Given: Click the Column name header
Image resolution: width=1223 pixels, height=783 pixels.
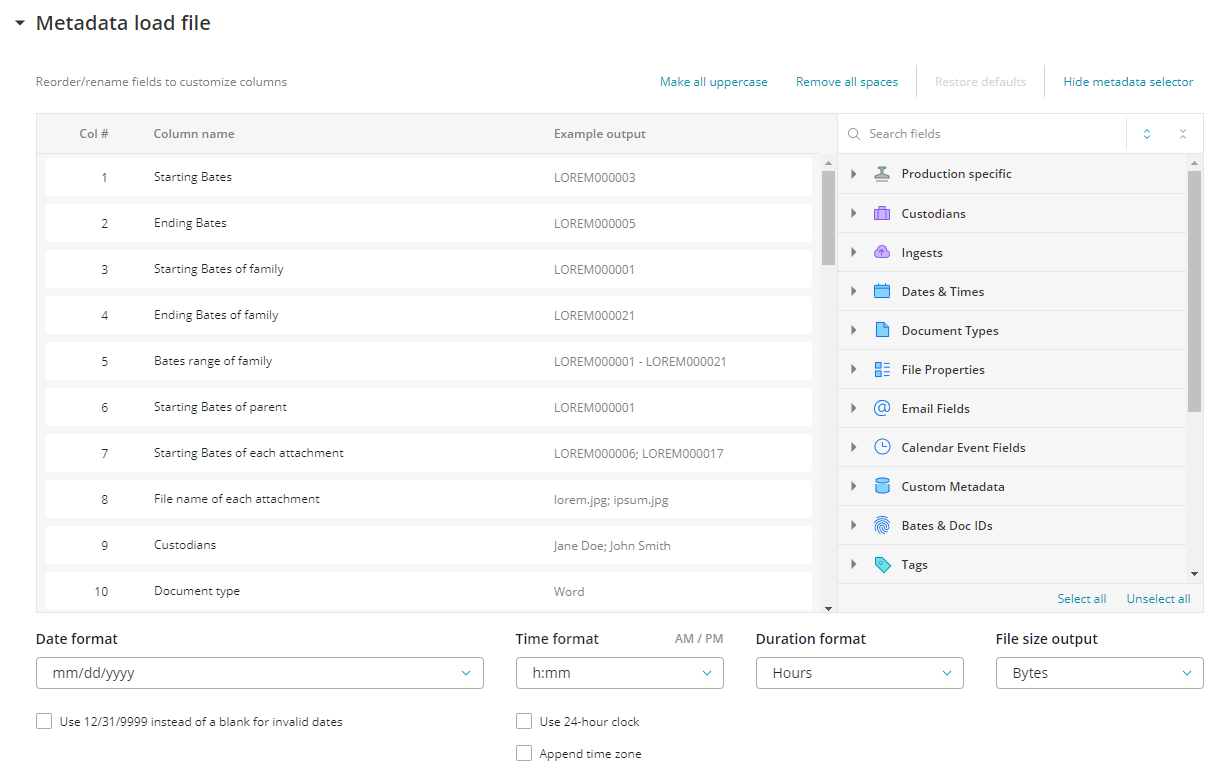Looking at the screenshot, I should tap(194, 134).
